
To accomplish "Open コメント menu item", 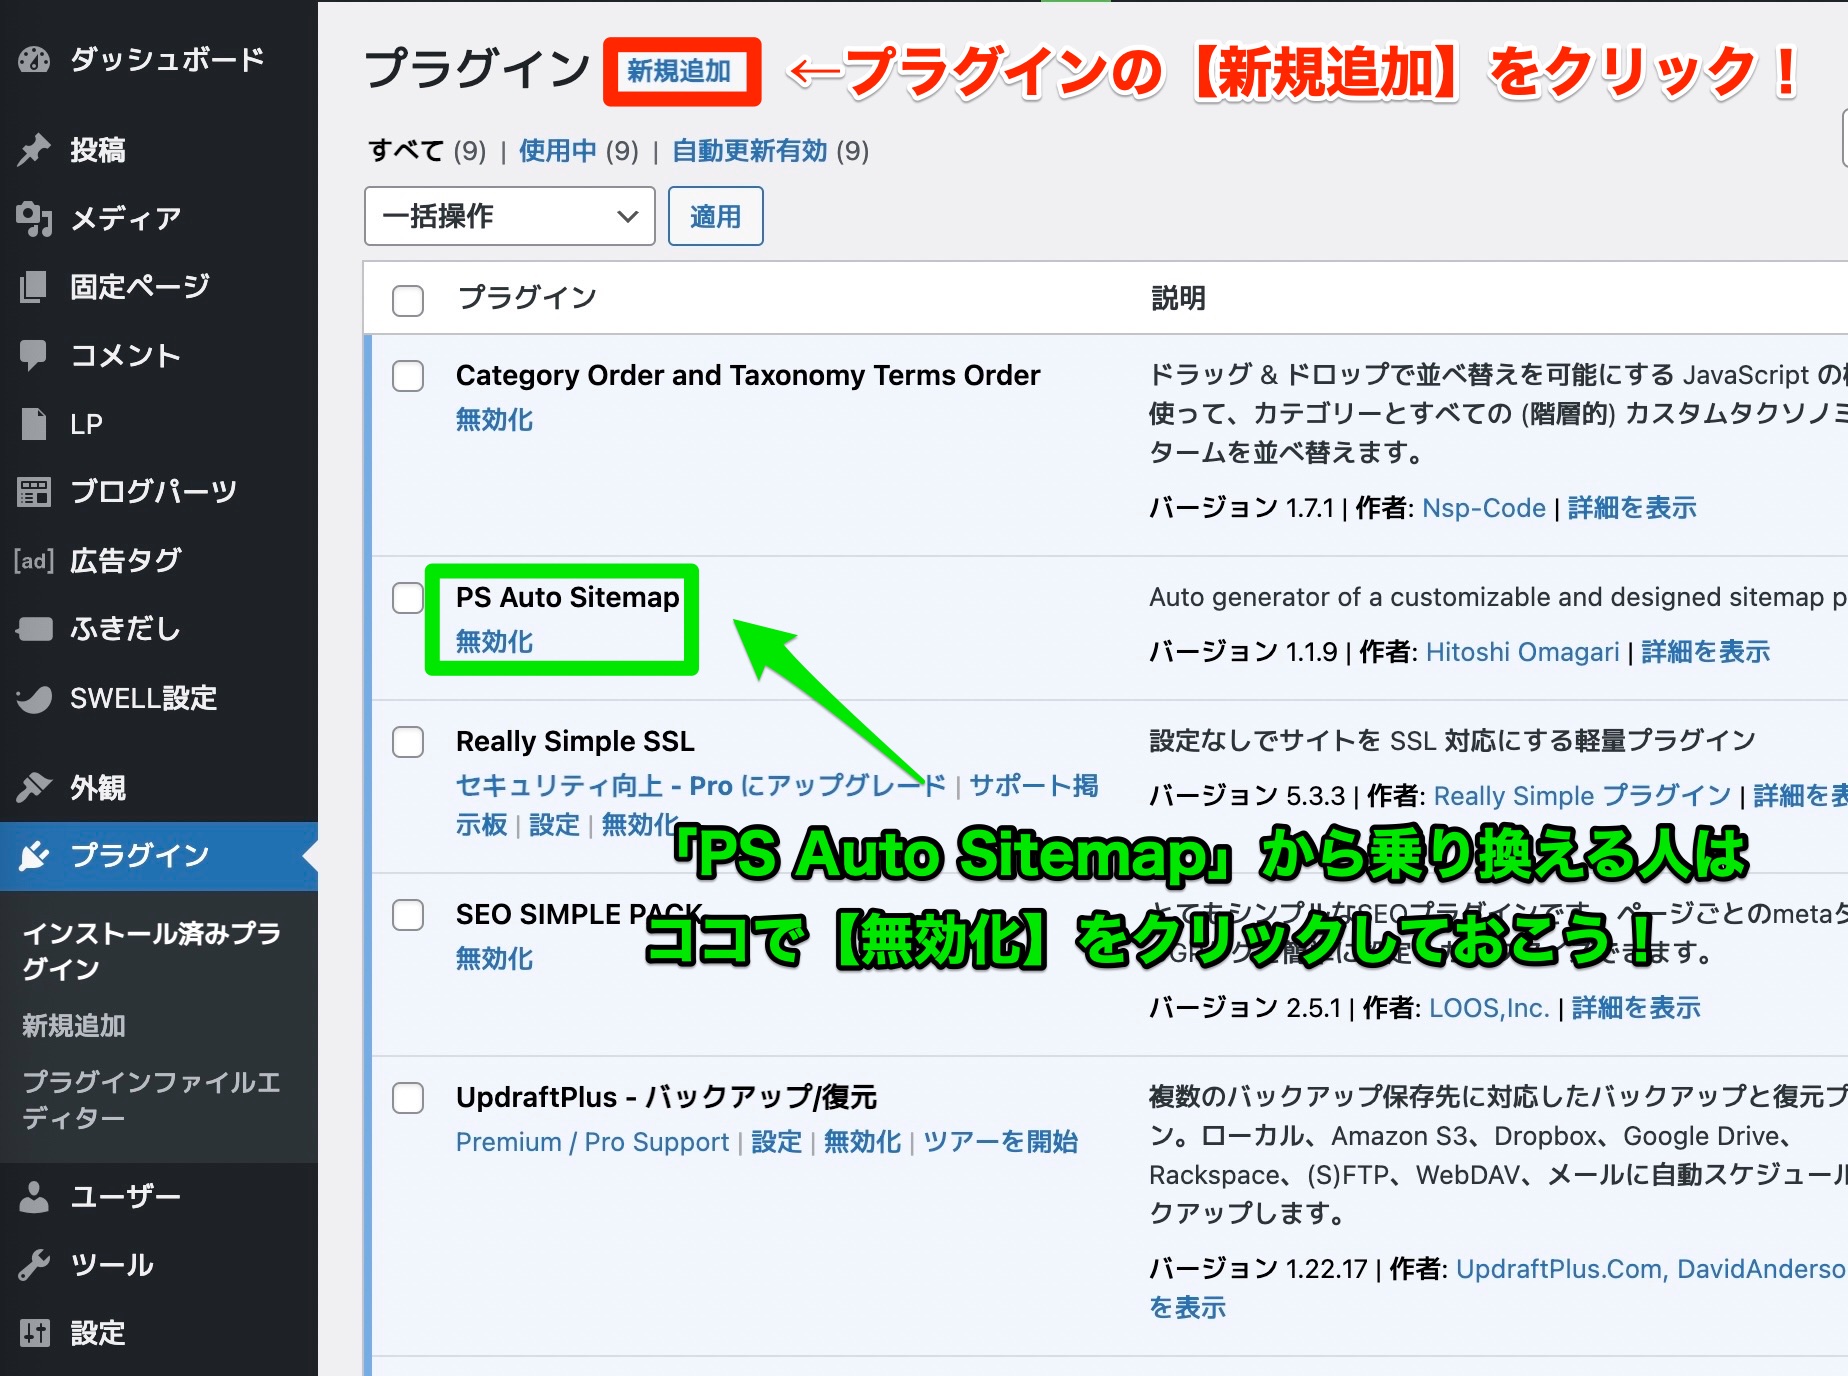I will [x=126, y=355].
